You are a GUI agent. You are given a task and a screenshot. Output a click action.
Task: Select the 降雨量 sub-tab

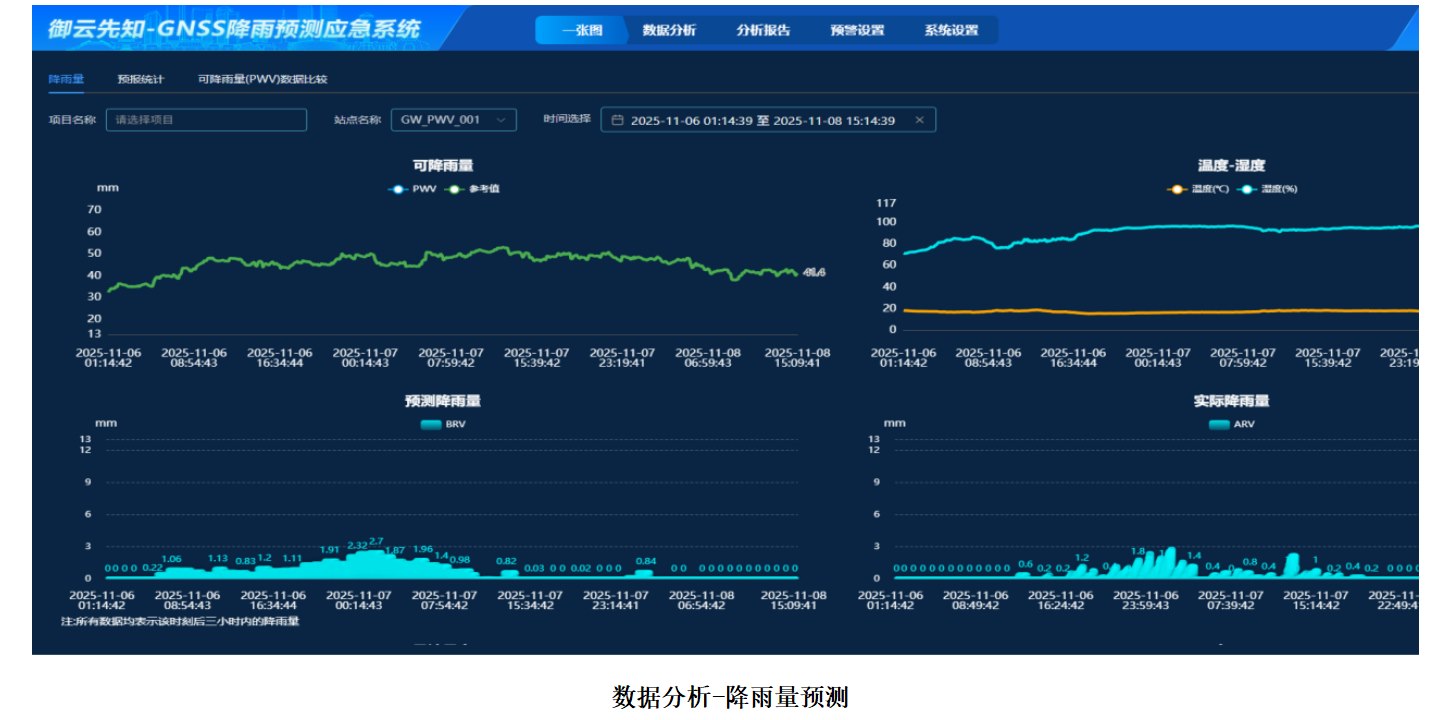[66, 79]
